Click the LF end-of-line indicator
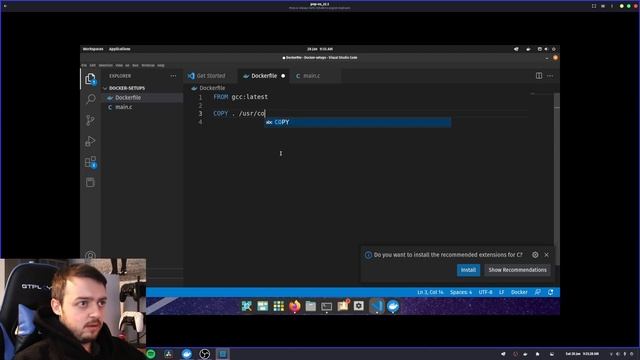The width and height of the screenshot is (640, 360). [x=502, y=292]
